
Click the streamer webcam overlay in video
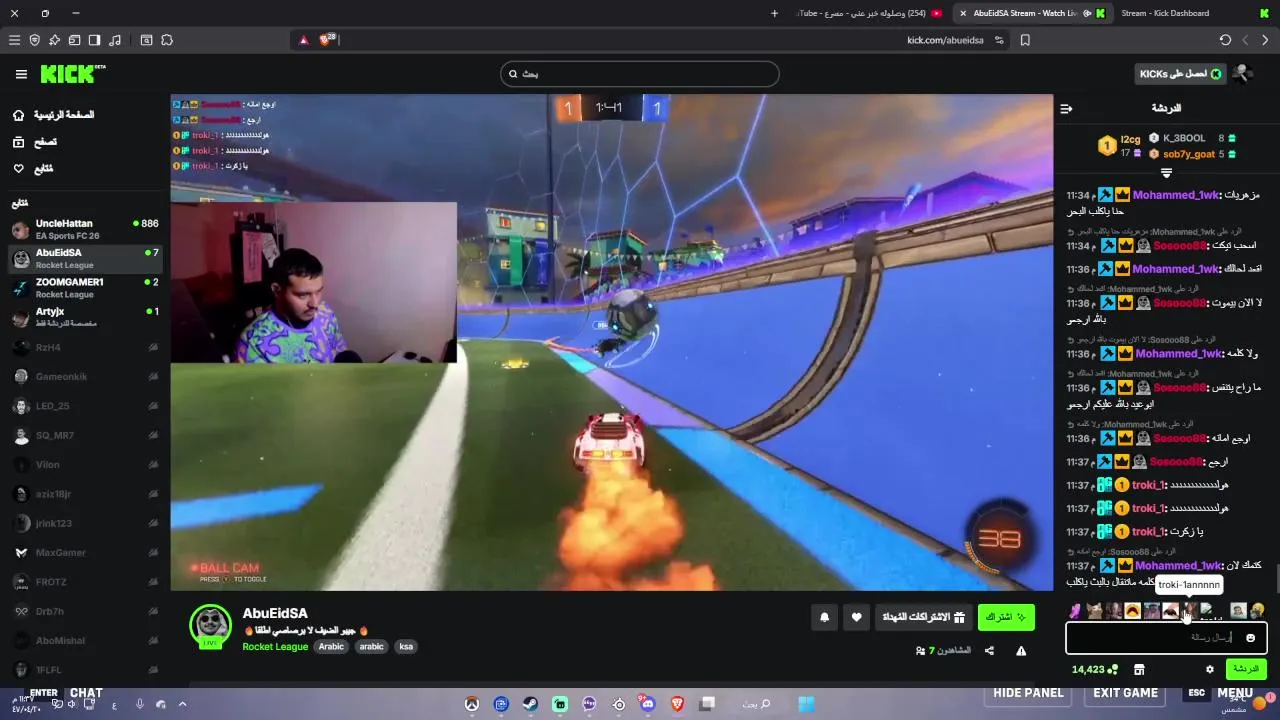coord(313,282)
